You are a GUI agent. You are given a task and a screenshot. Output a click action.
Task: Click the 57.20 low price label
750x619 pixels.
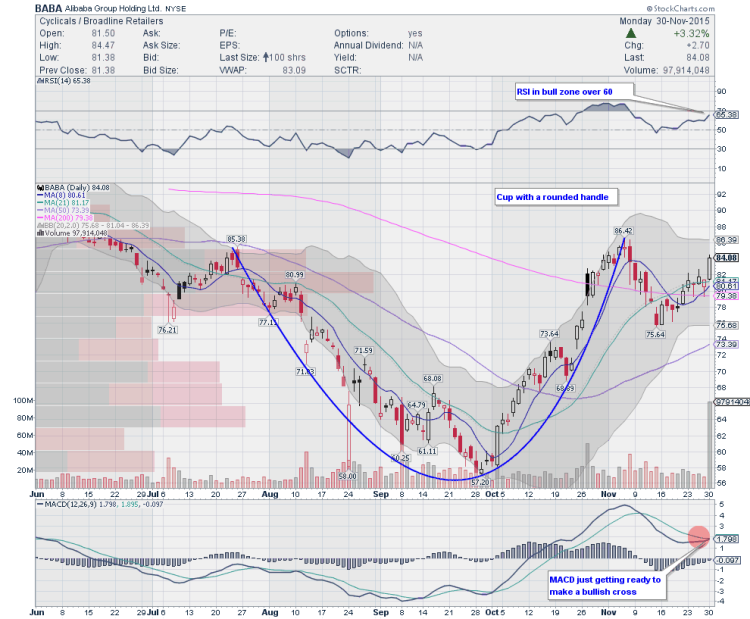[480, 482]
